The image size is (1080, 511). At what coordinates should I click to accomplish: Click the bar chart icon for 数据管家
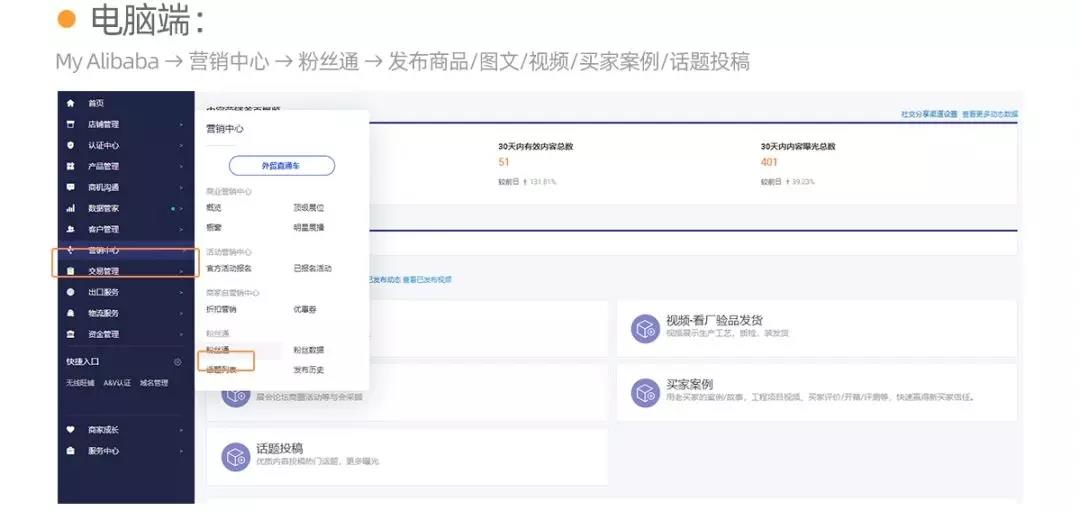point(70,208)
